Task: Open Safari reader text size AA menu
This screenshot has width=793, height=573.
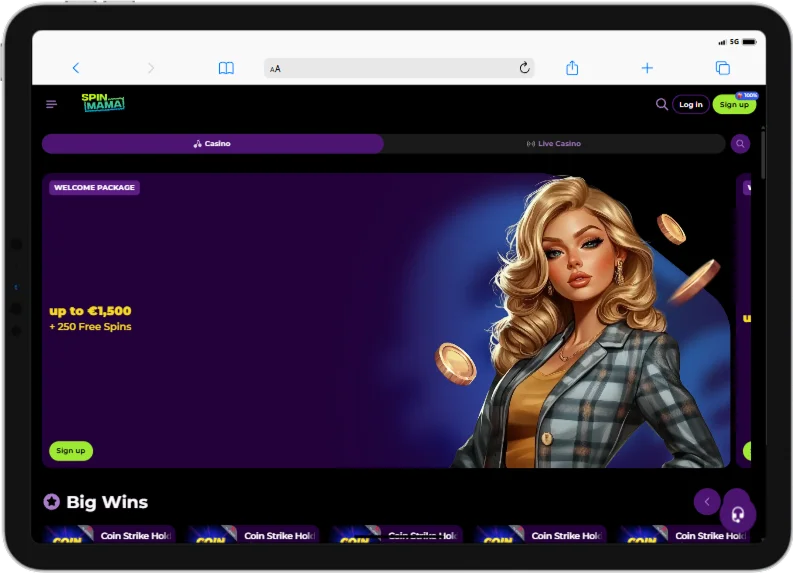Action: tap(276, 69)
